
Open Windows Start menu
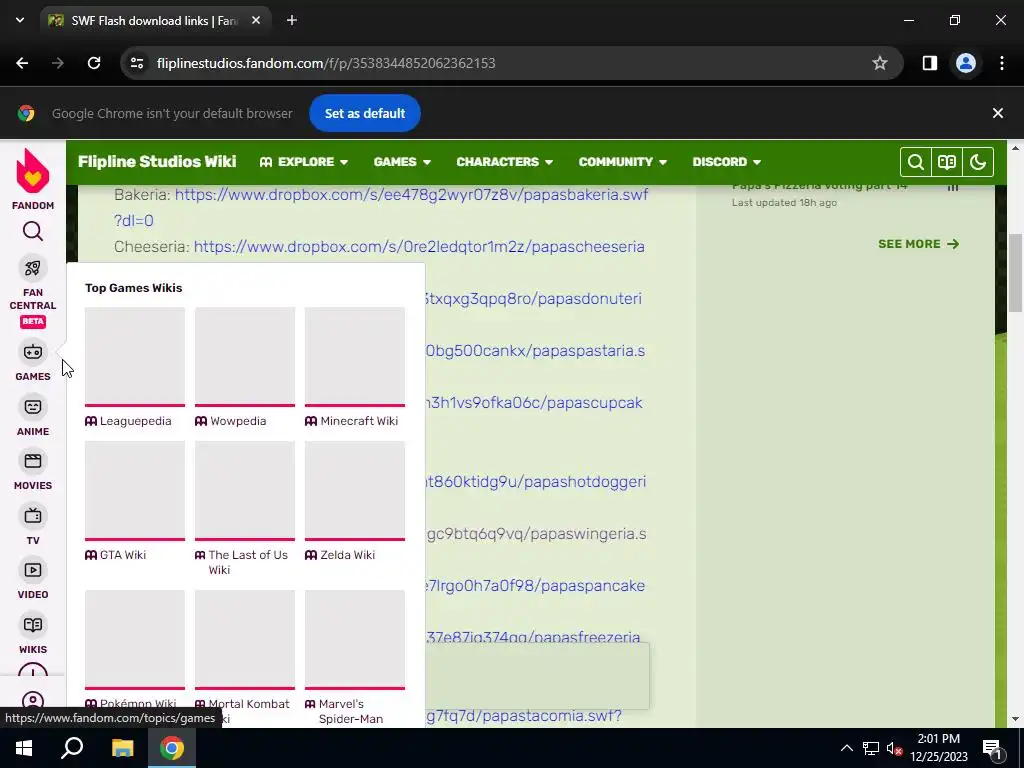click(x=24, y=748)
